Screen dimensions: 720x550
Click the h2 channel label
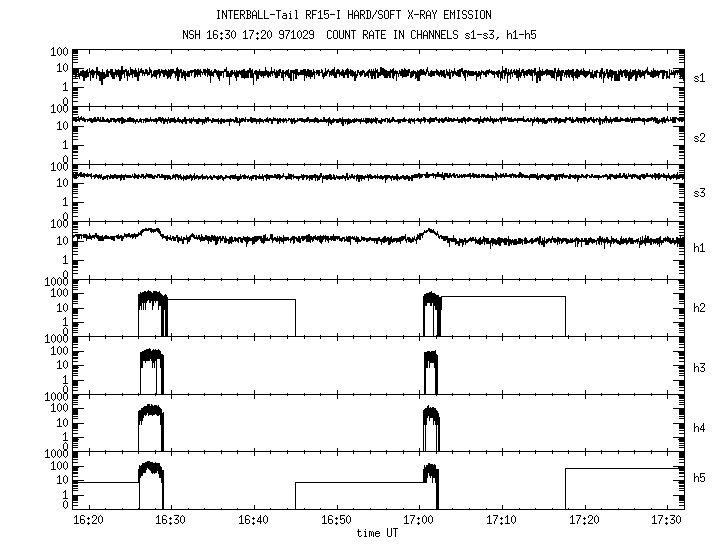pos(701,309)
